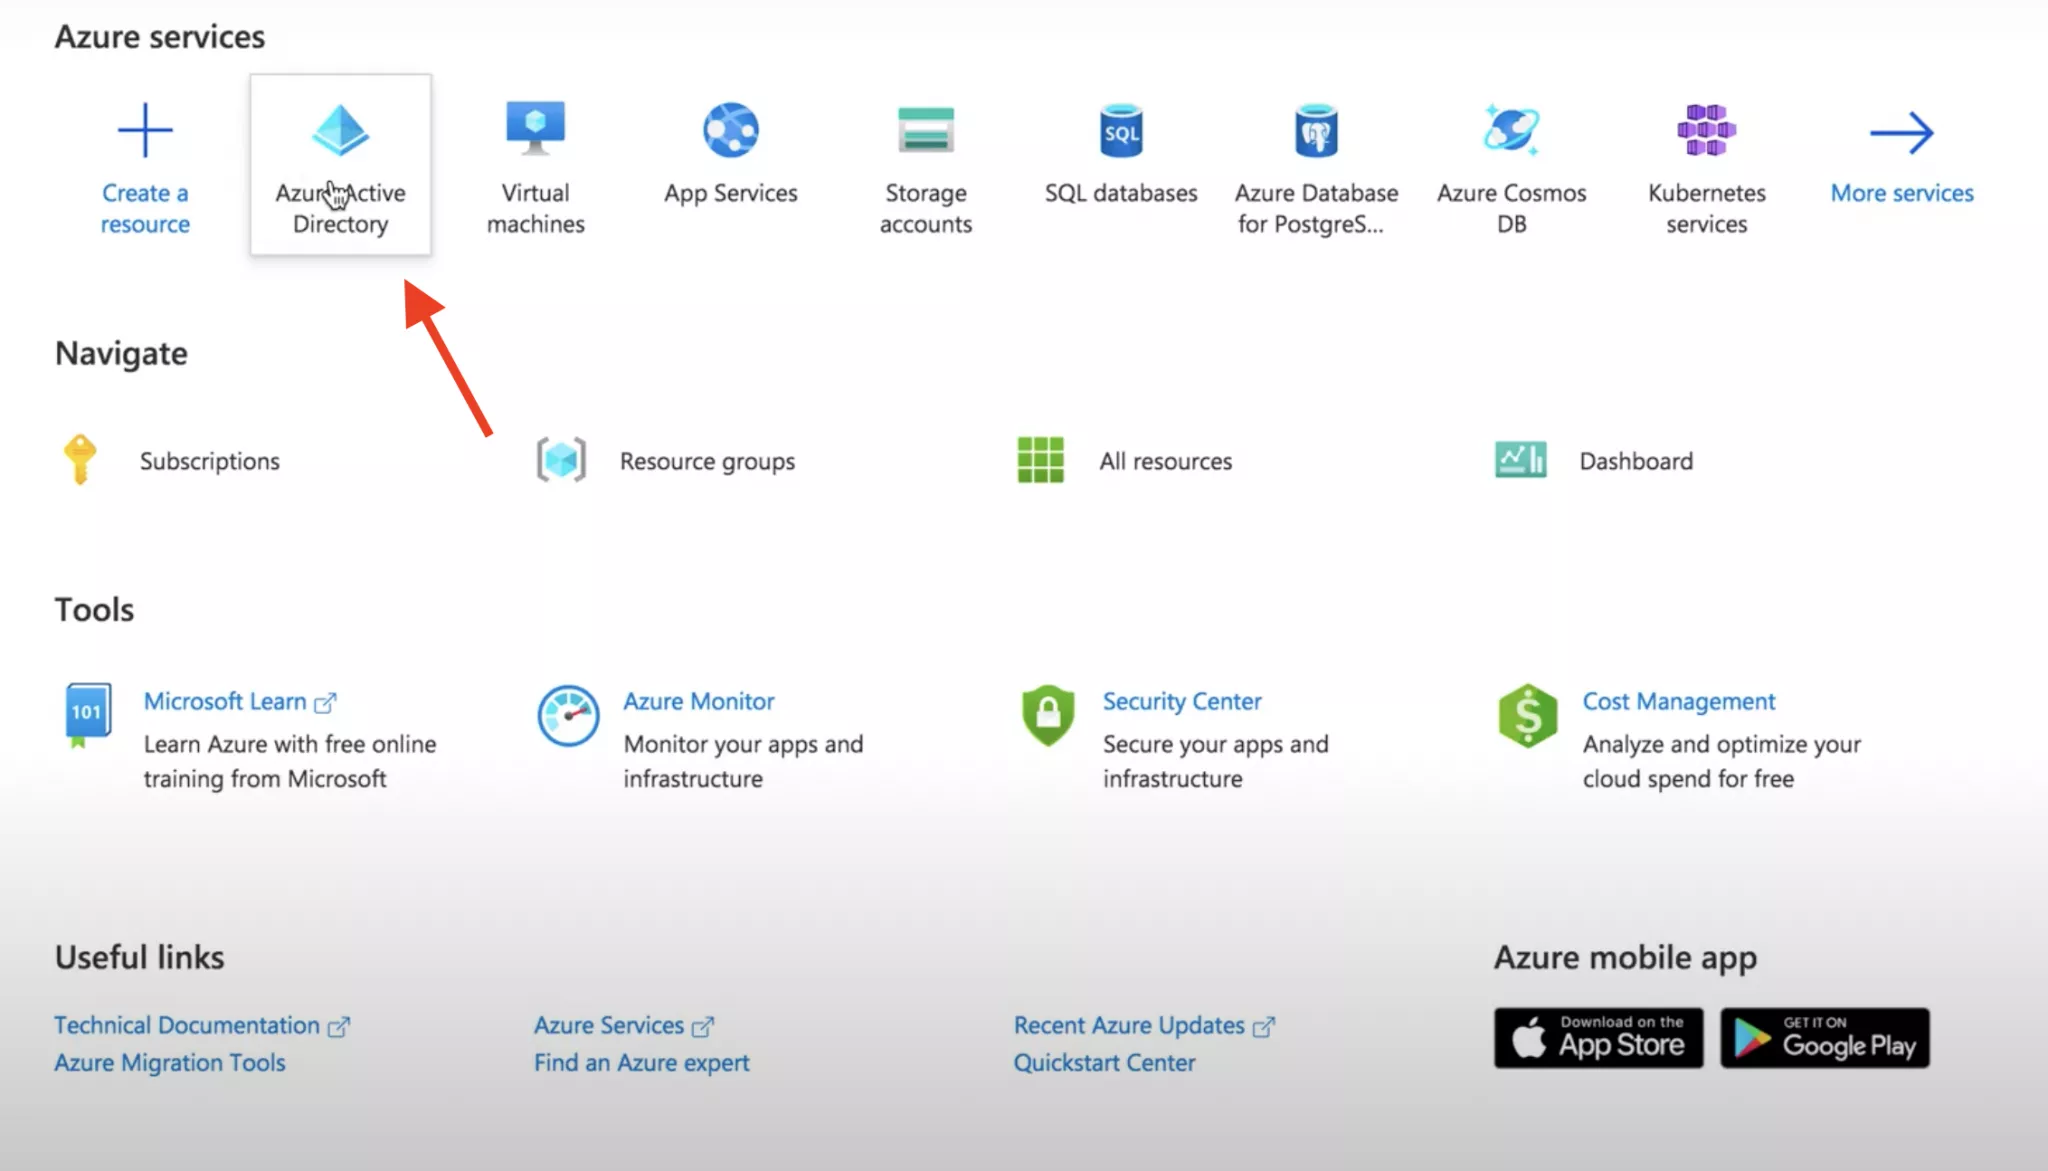Screen dimensions: 2048x1171
Task: Click the Security Center shield icon
Action: click(x=1048, y=715)
